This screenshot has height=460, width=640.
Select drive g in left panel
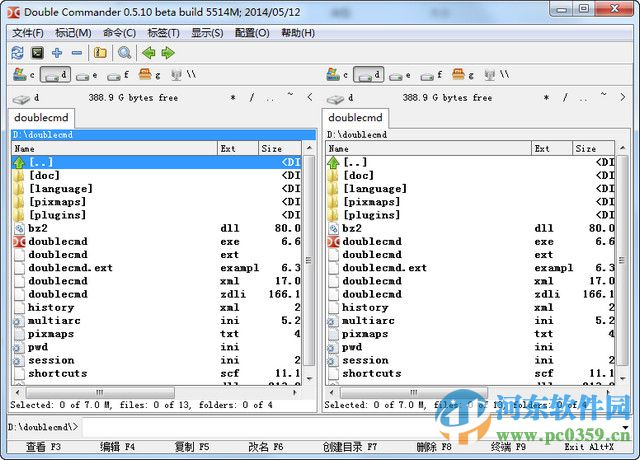click(149, 75)
